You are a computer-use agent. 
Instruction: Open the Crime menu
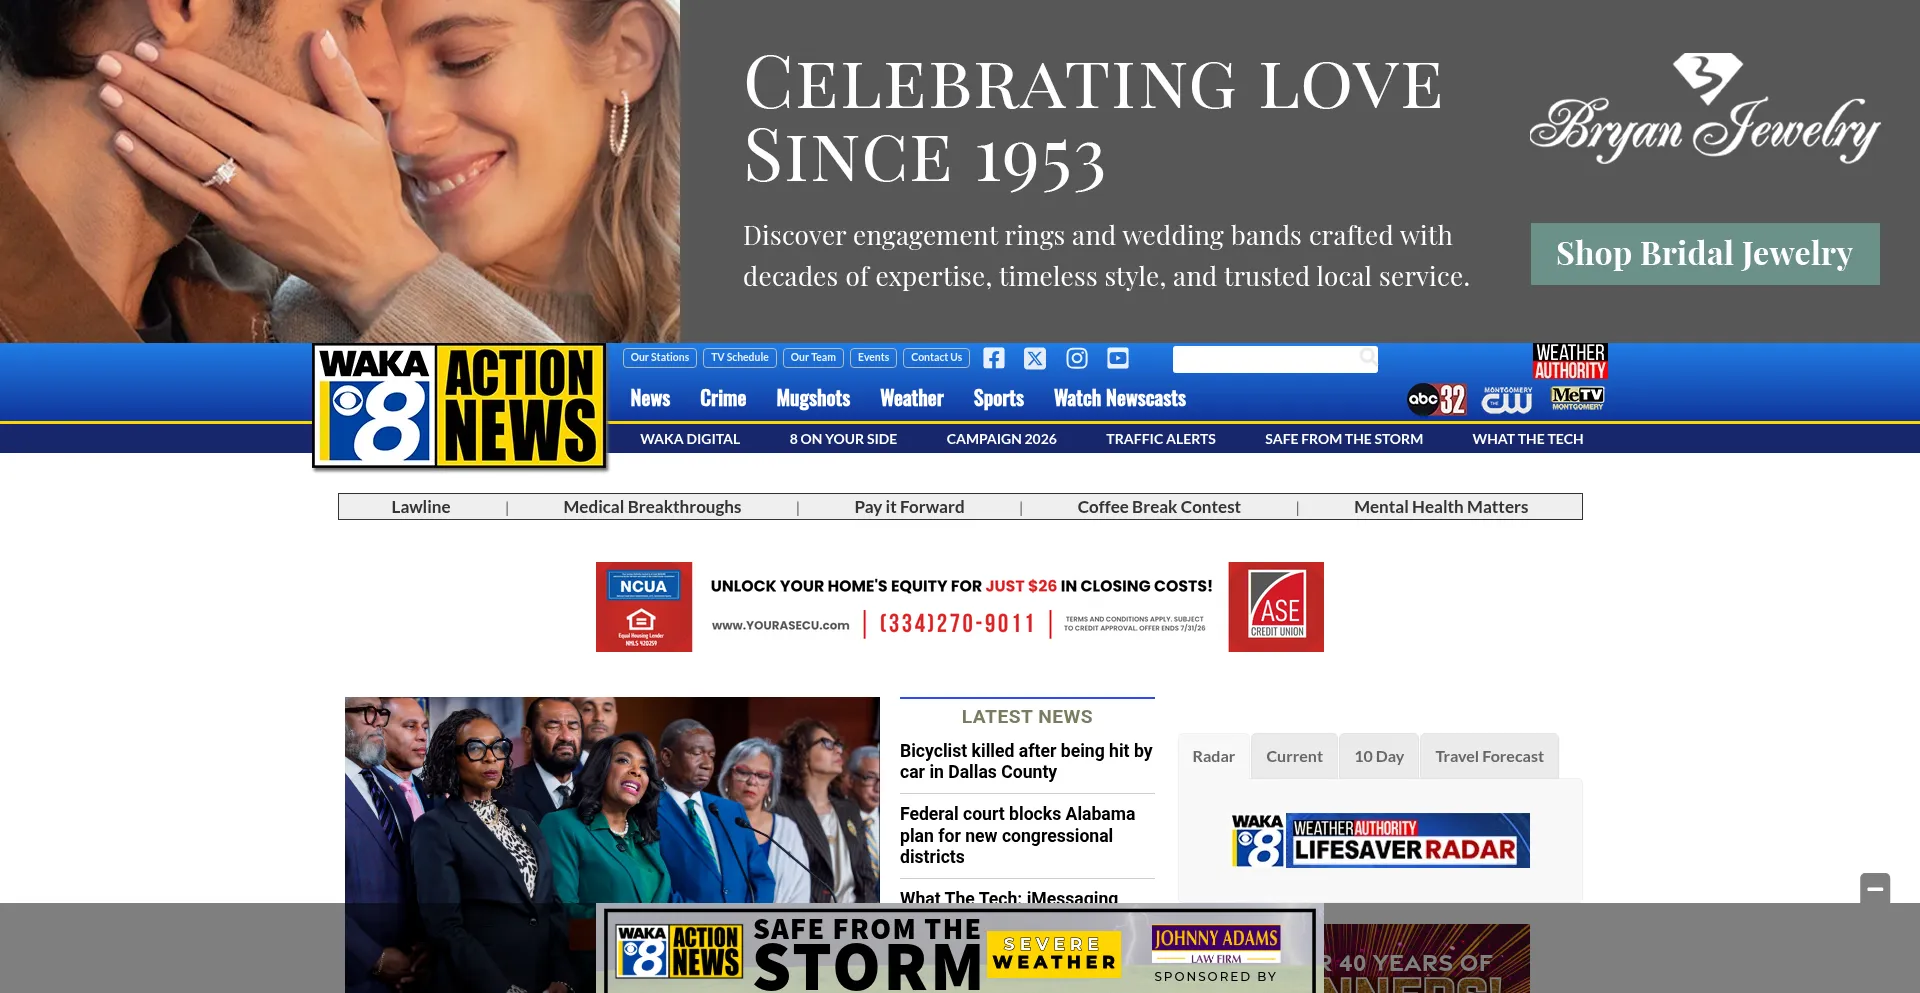click(723, 399)
